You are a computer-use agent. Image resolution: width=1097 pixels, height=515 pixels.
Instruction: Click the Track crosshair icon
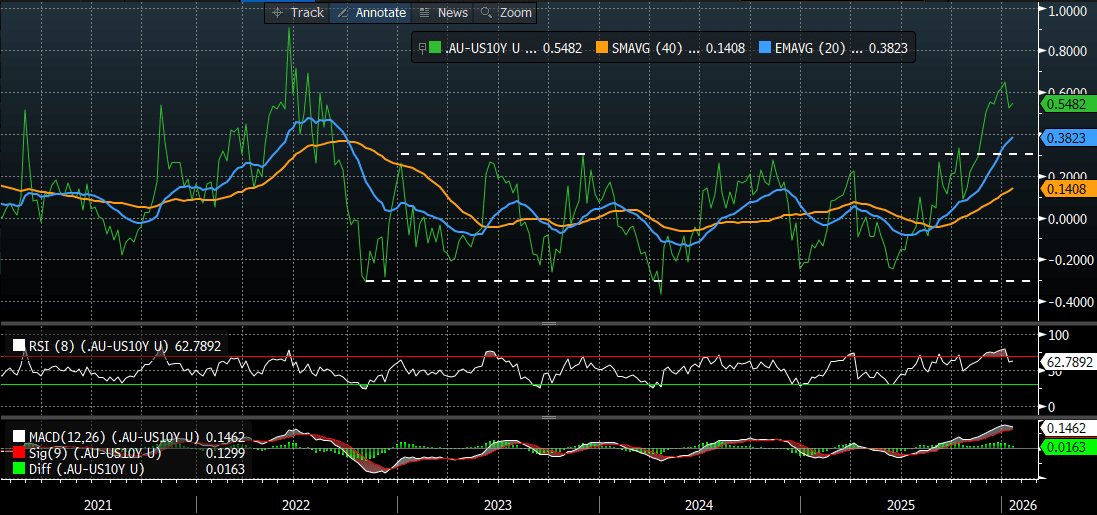277,13
